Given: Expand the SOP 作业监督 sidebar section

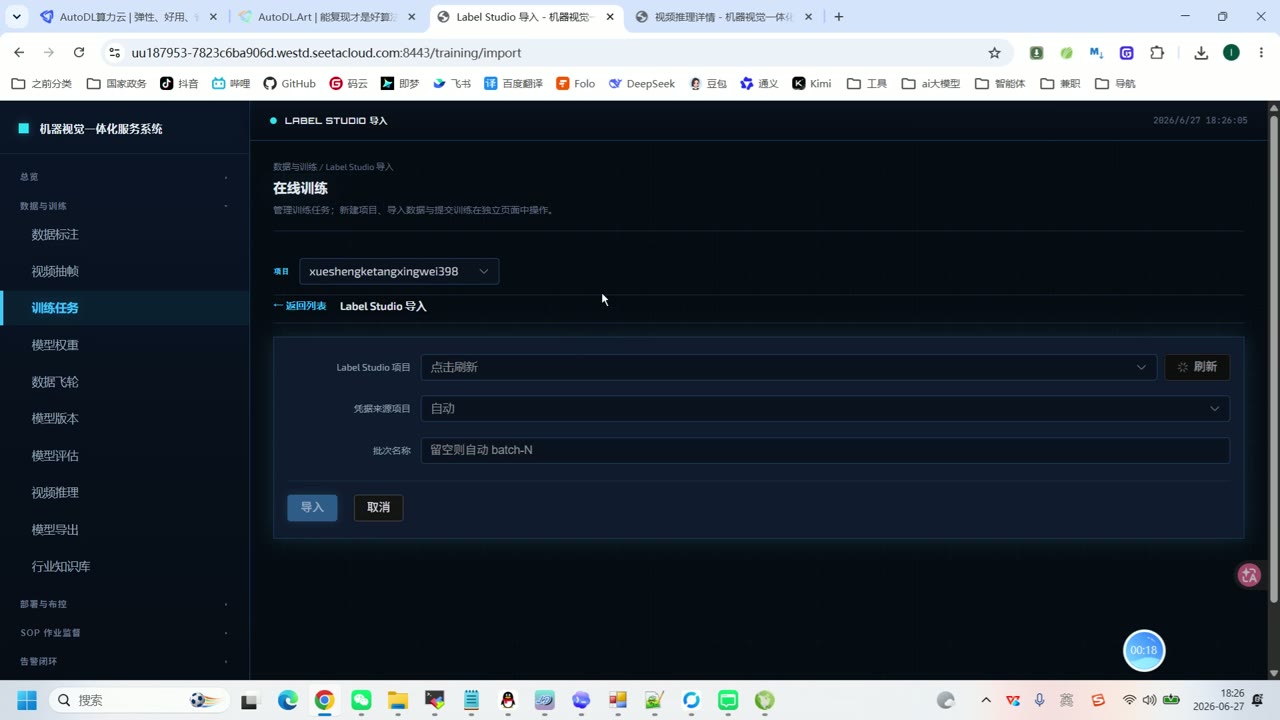Looking at the screenshot, I should pos(125,633).
